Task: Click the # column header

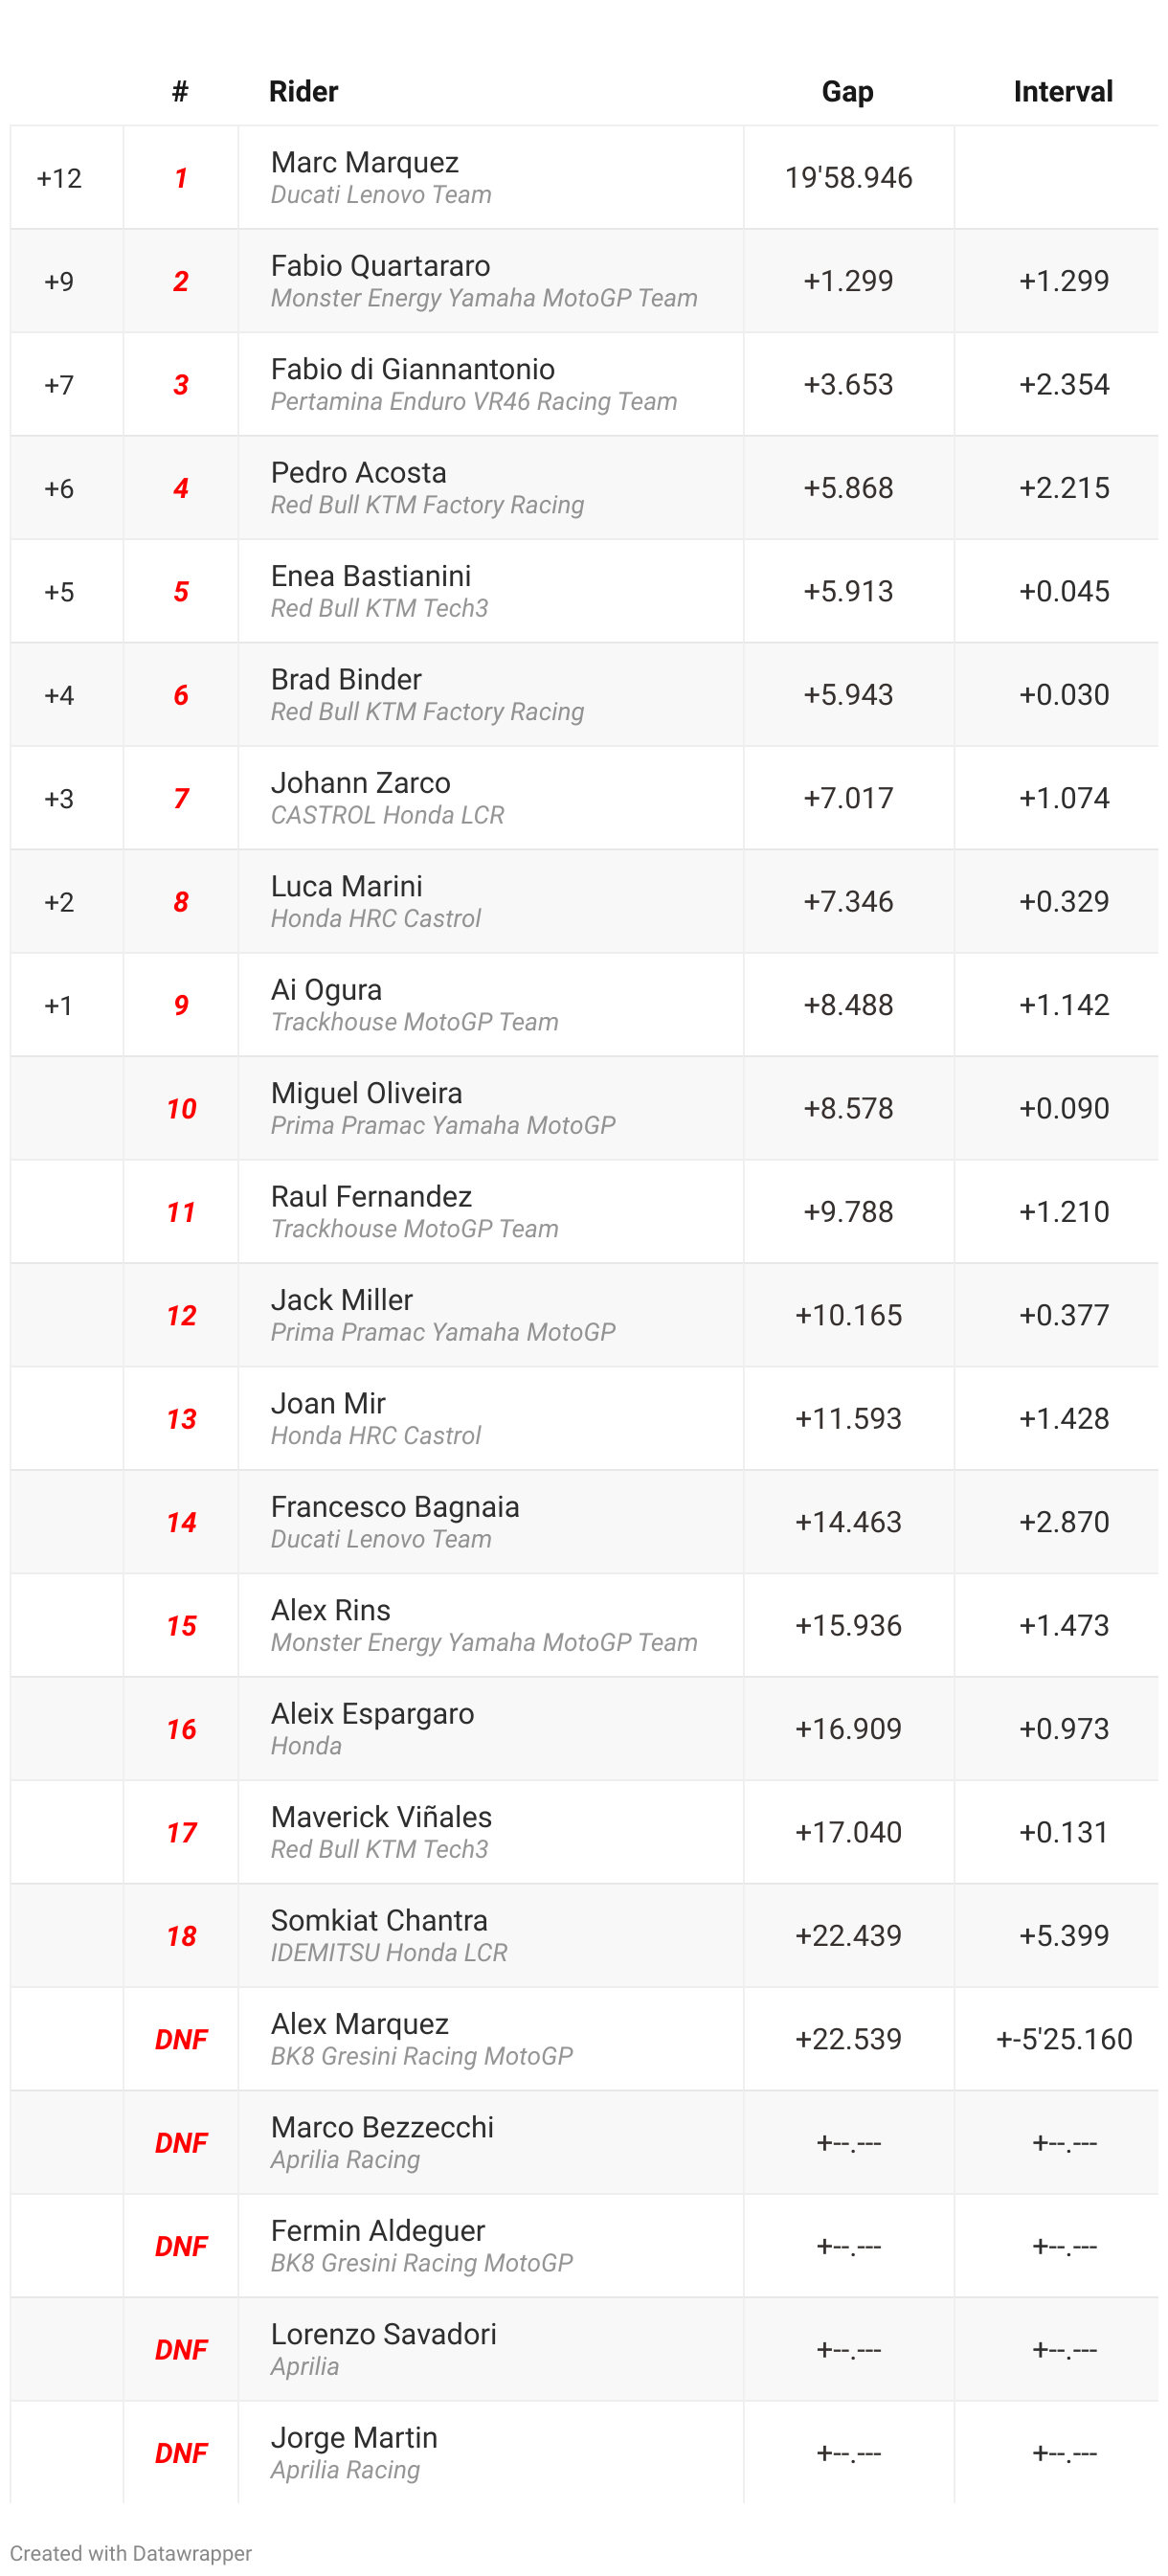Action: coord(180,91)
